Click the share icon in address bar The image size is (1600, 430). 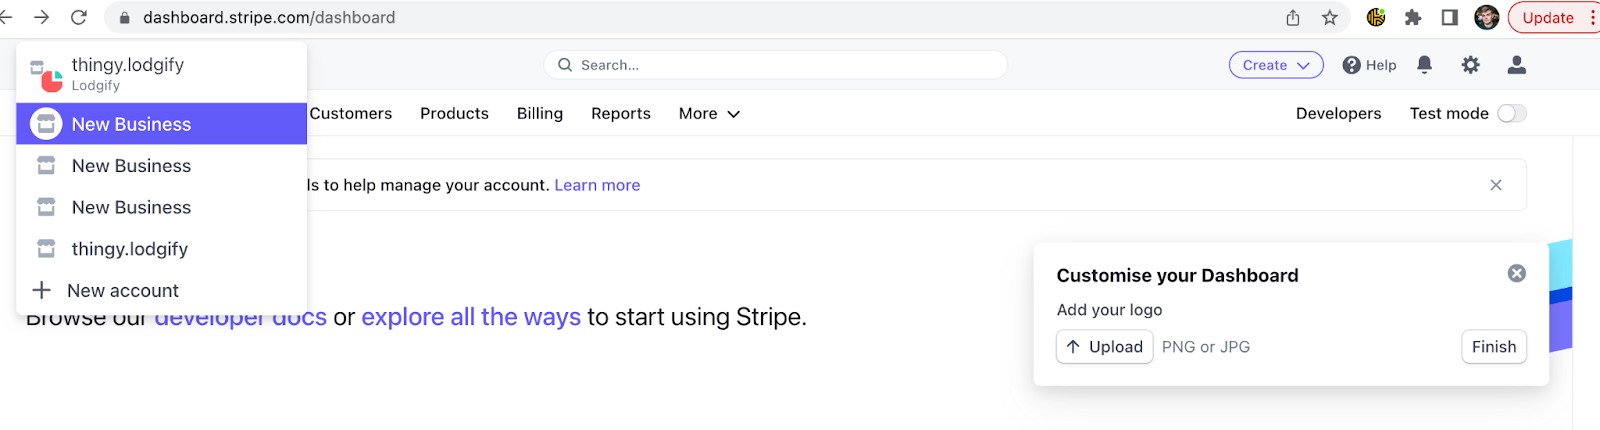tap(1292, 17)
